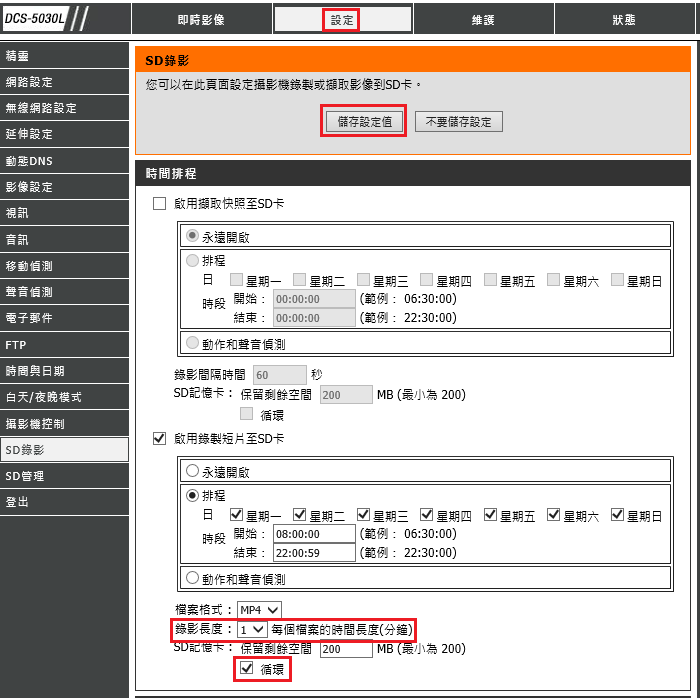Click the recording 開始 time field 08:00:00

pos(313,534)
